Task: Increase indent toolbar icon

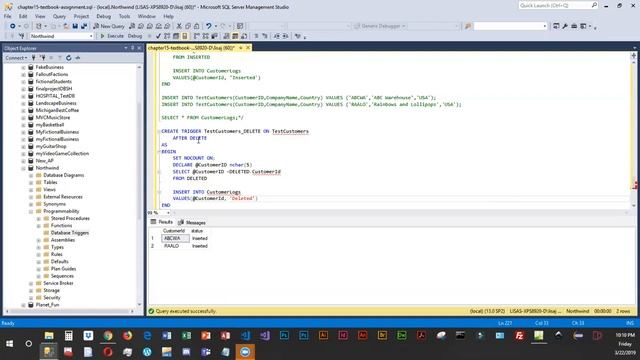Action: point(285,36)
